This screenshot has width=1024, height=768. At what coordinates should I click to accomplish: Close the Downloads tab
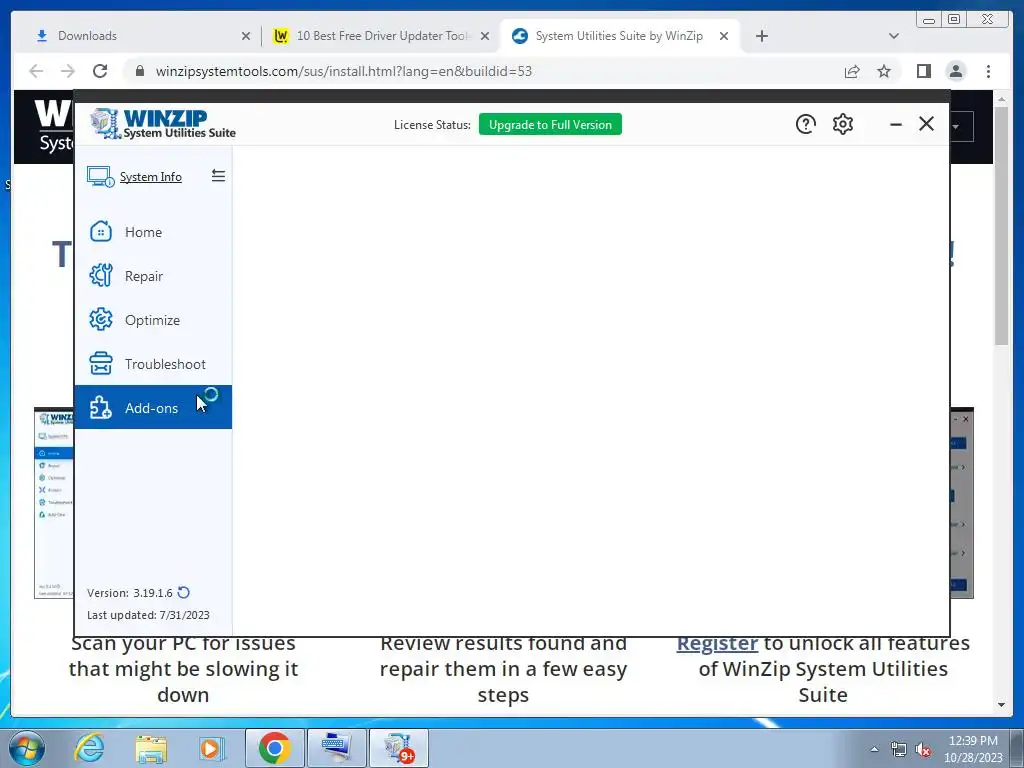point(246,36)
